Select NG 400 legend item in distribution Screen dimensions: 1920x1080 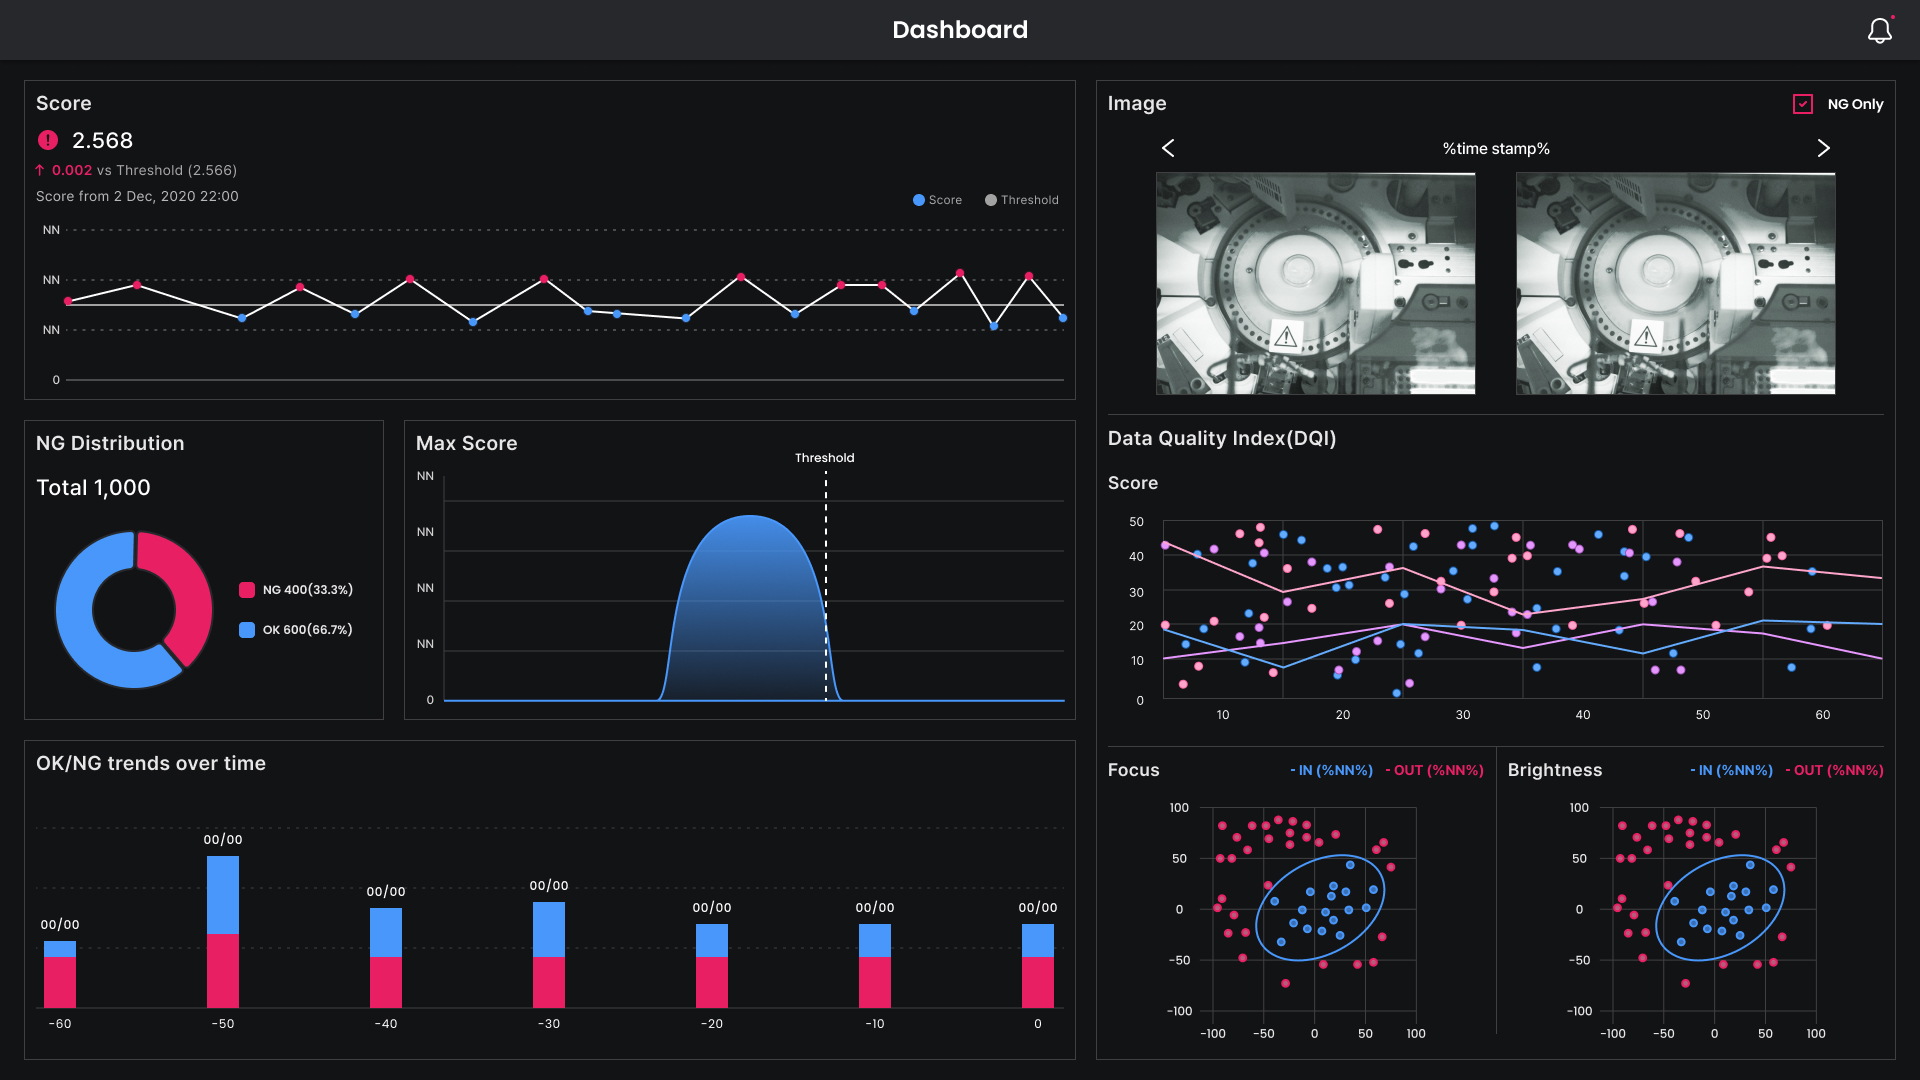tap(295, 589)
